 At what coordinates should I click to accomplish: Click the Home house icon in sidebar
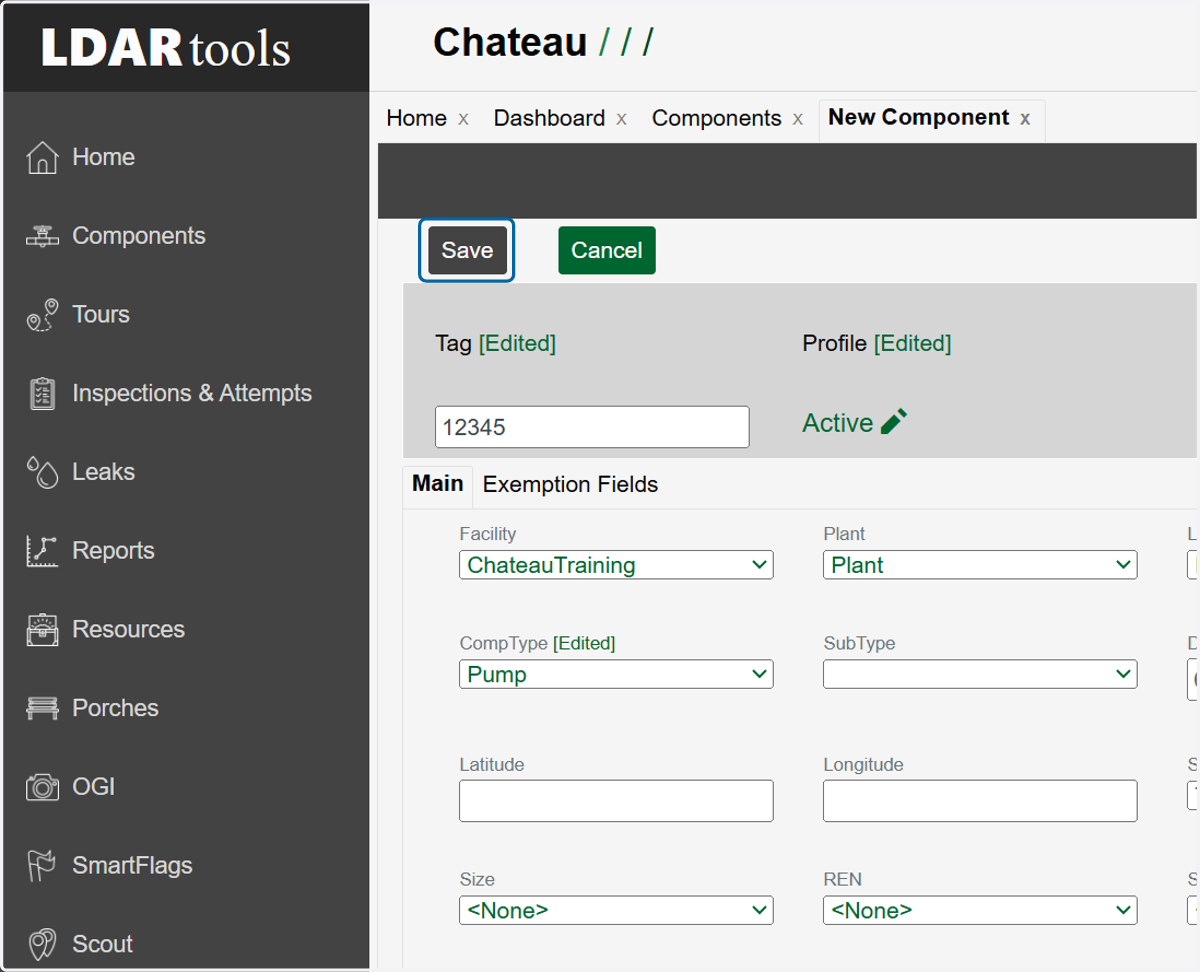[x=42, y=157]
